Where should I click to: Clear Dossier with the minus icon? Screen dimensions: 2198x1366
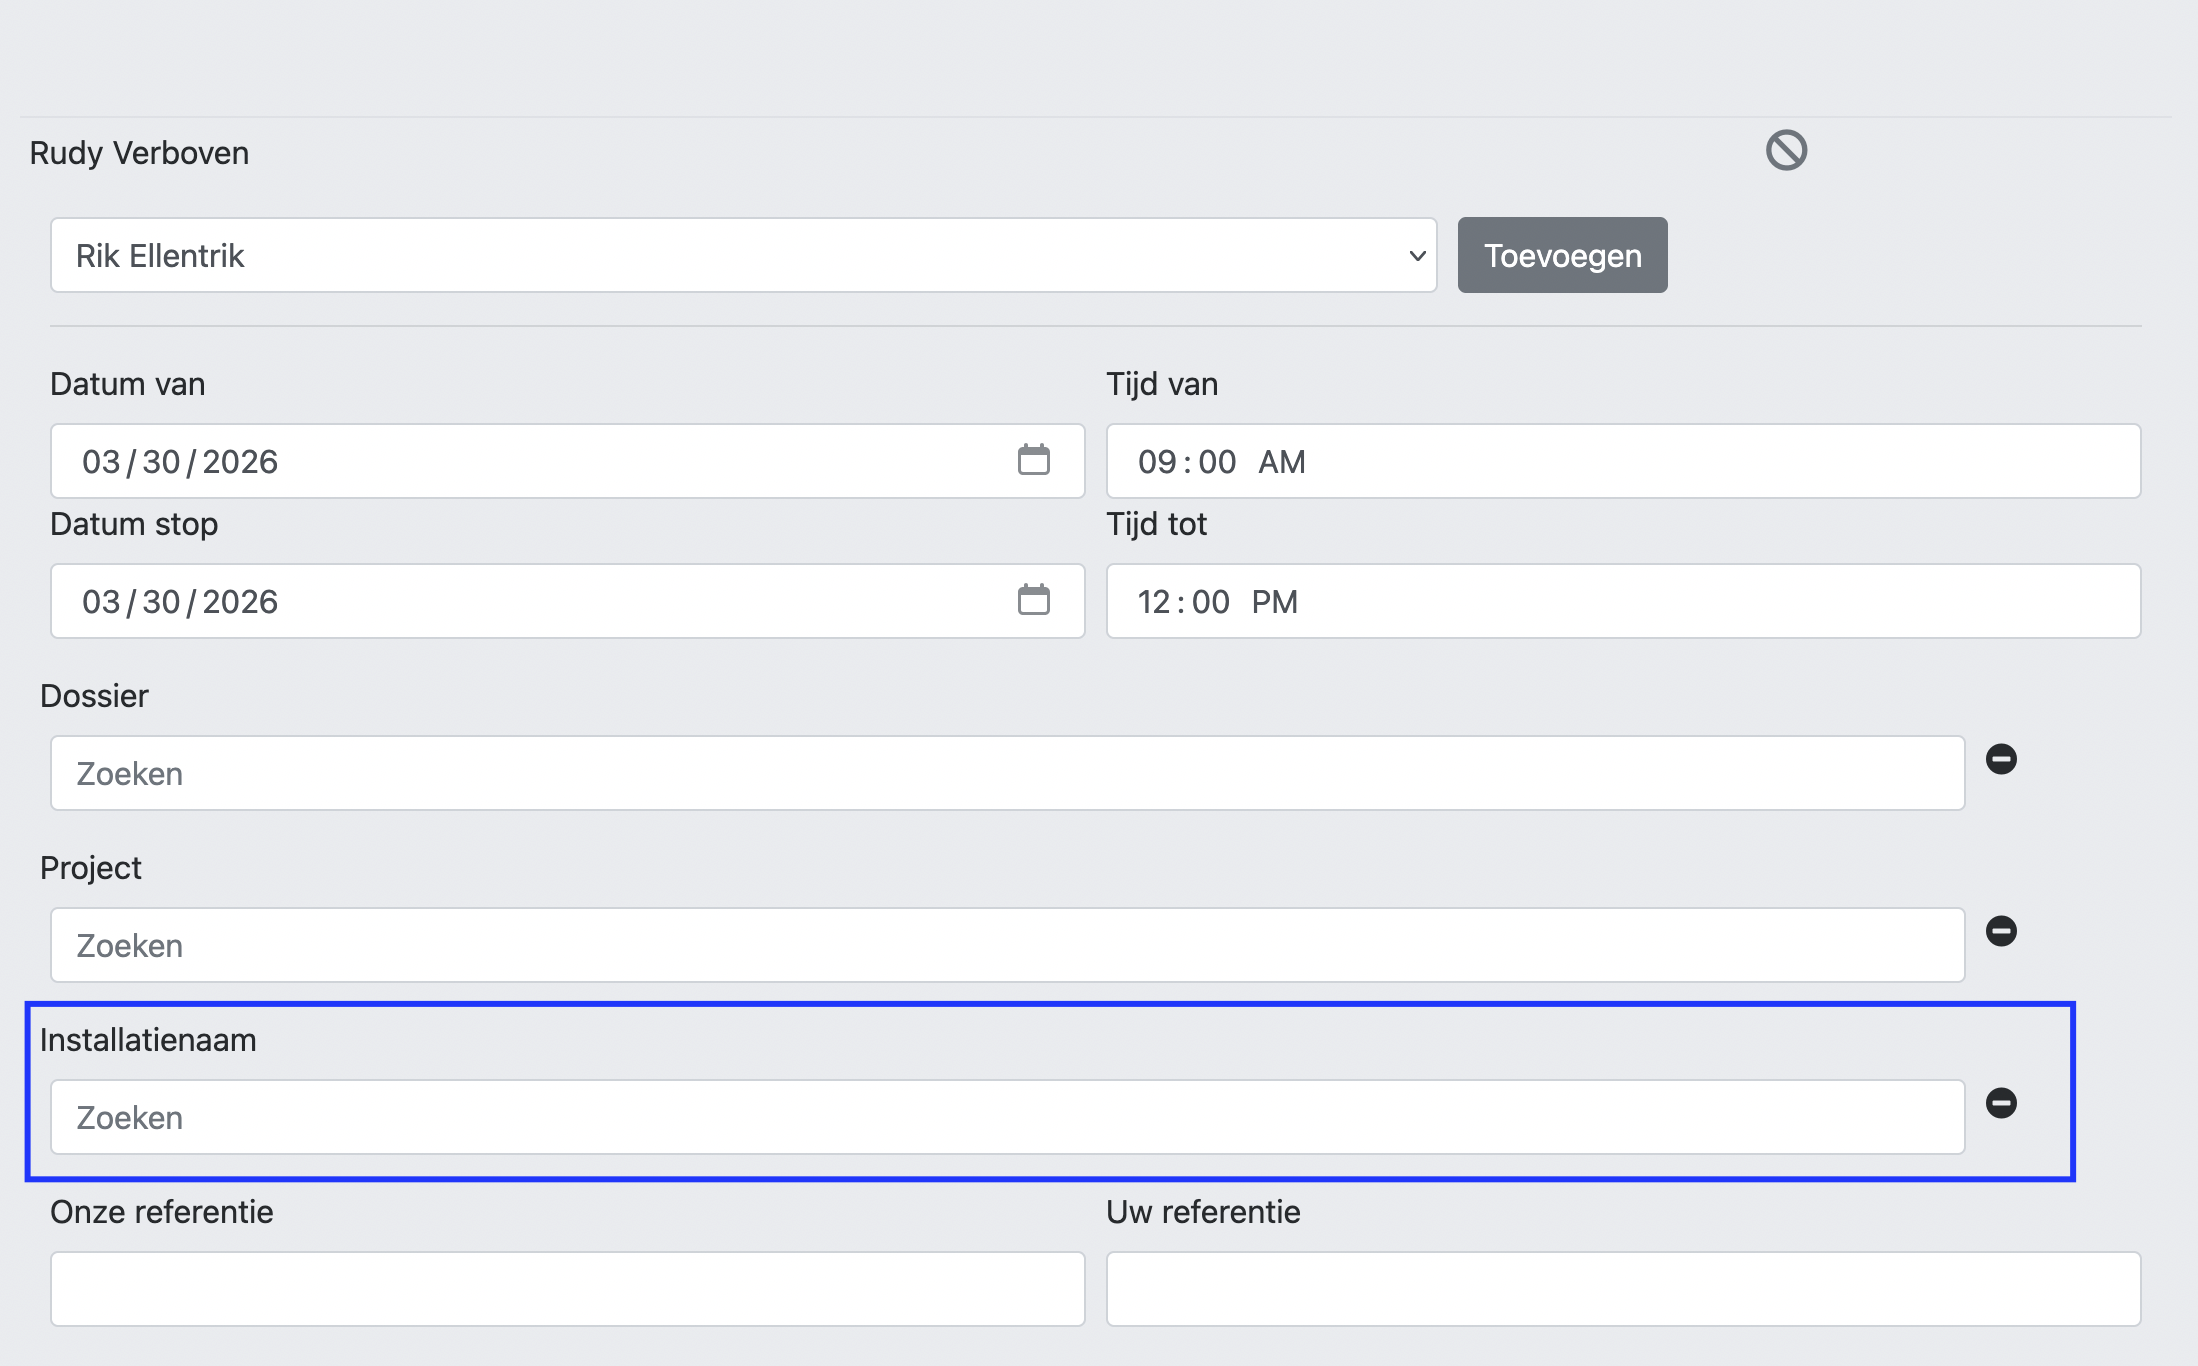point(2001,759)
